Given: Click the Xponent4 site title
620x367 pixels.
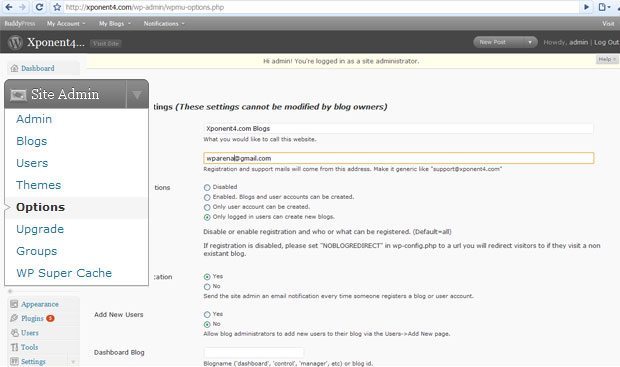Looking at the screenshot, I should (x=56, y=42).
